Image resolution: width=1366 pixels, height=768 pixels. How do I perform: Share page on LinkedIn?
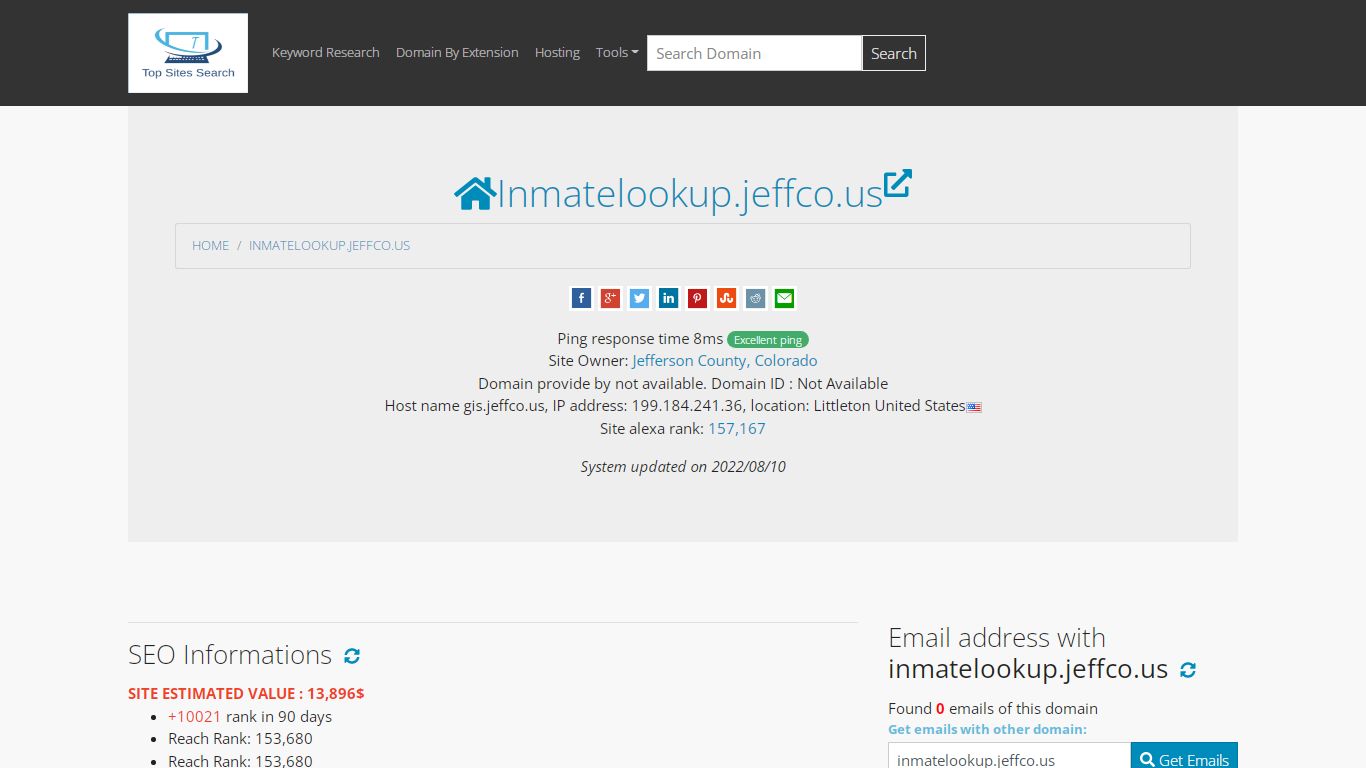pos(669,298)
